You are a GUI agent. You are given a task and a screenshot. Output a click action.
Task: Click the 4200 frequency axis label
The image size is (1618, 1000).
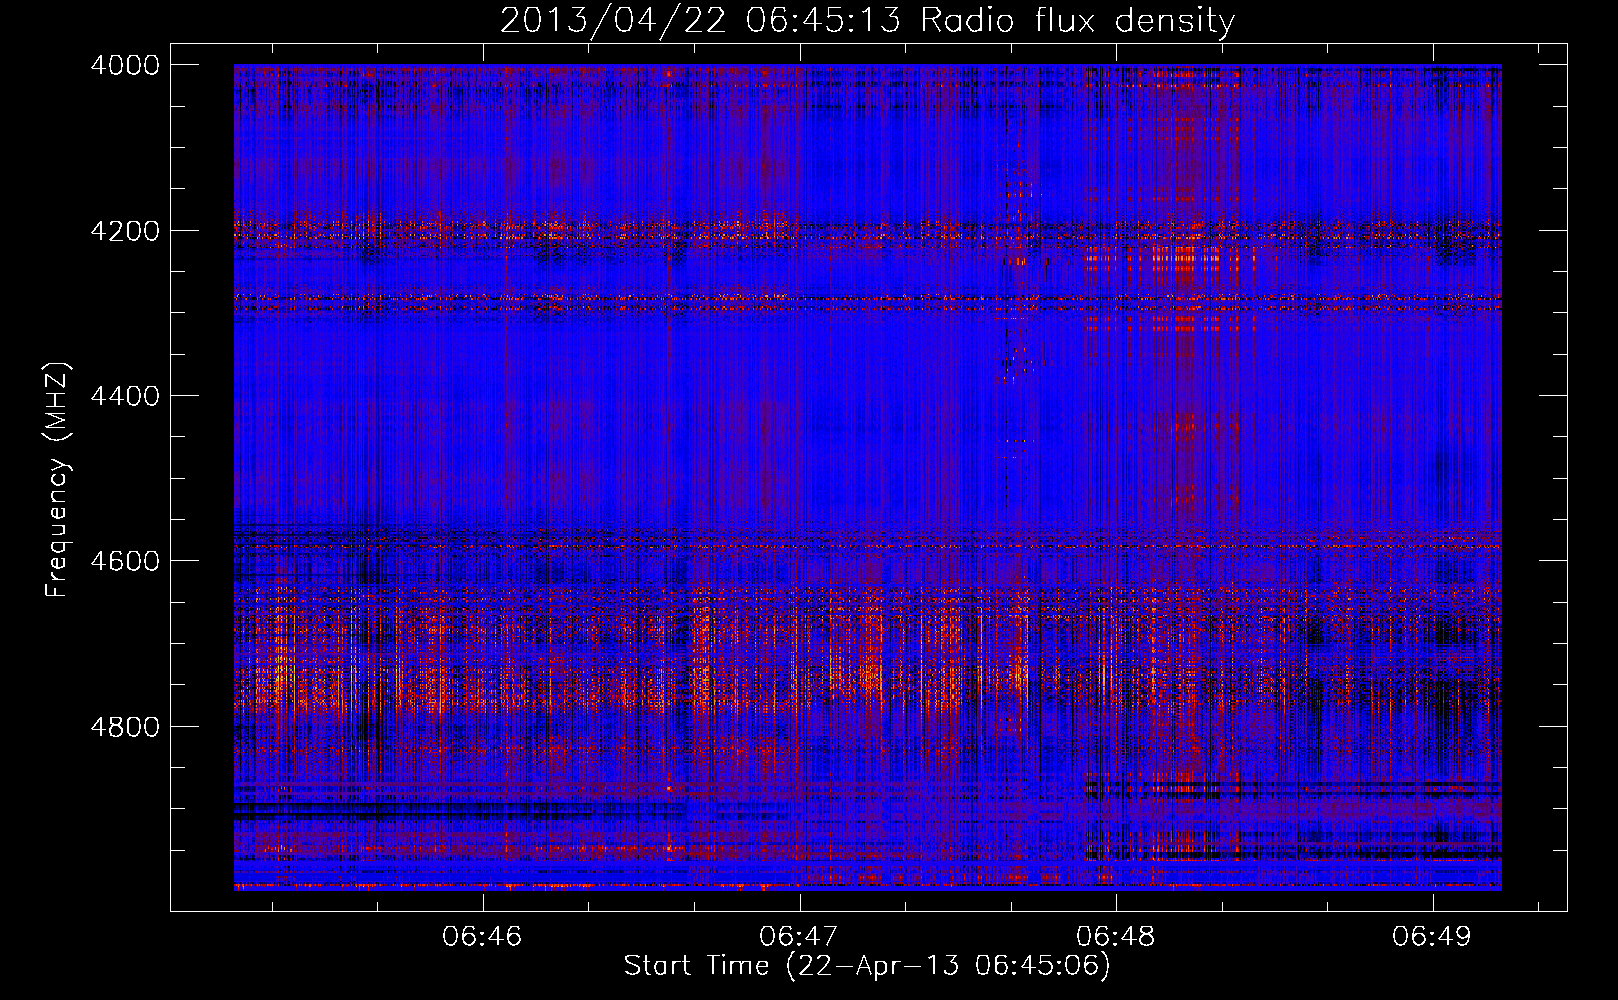click(124, 231)
